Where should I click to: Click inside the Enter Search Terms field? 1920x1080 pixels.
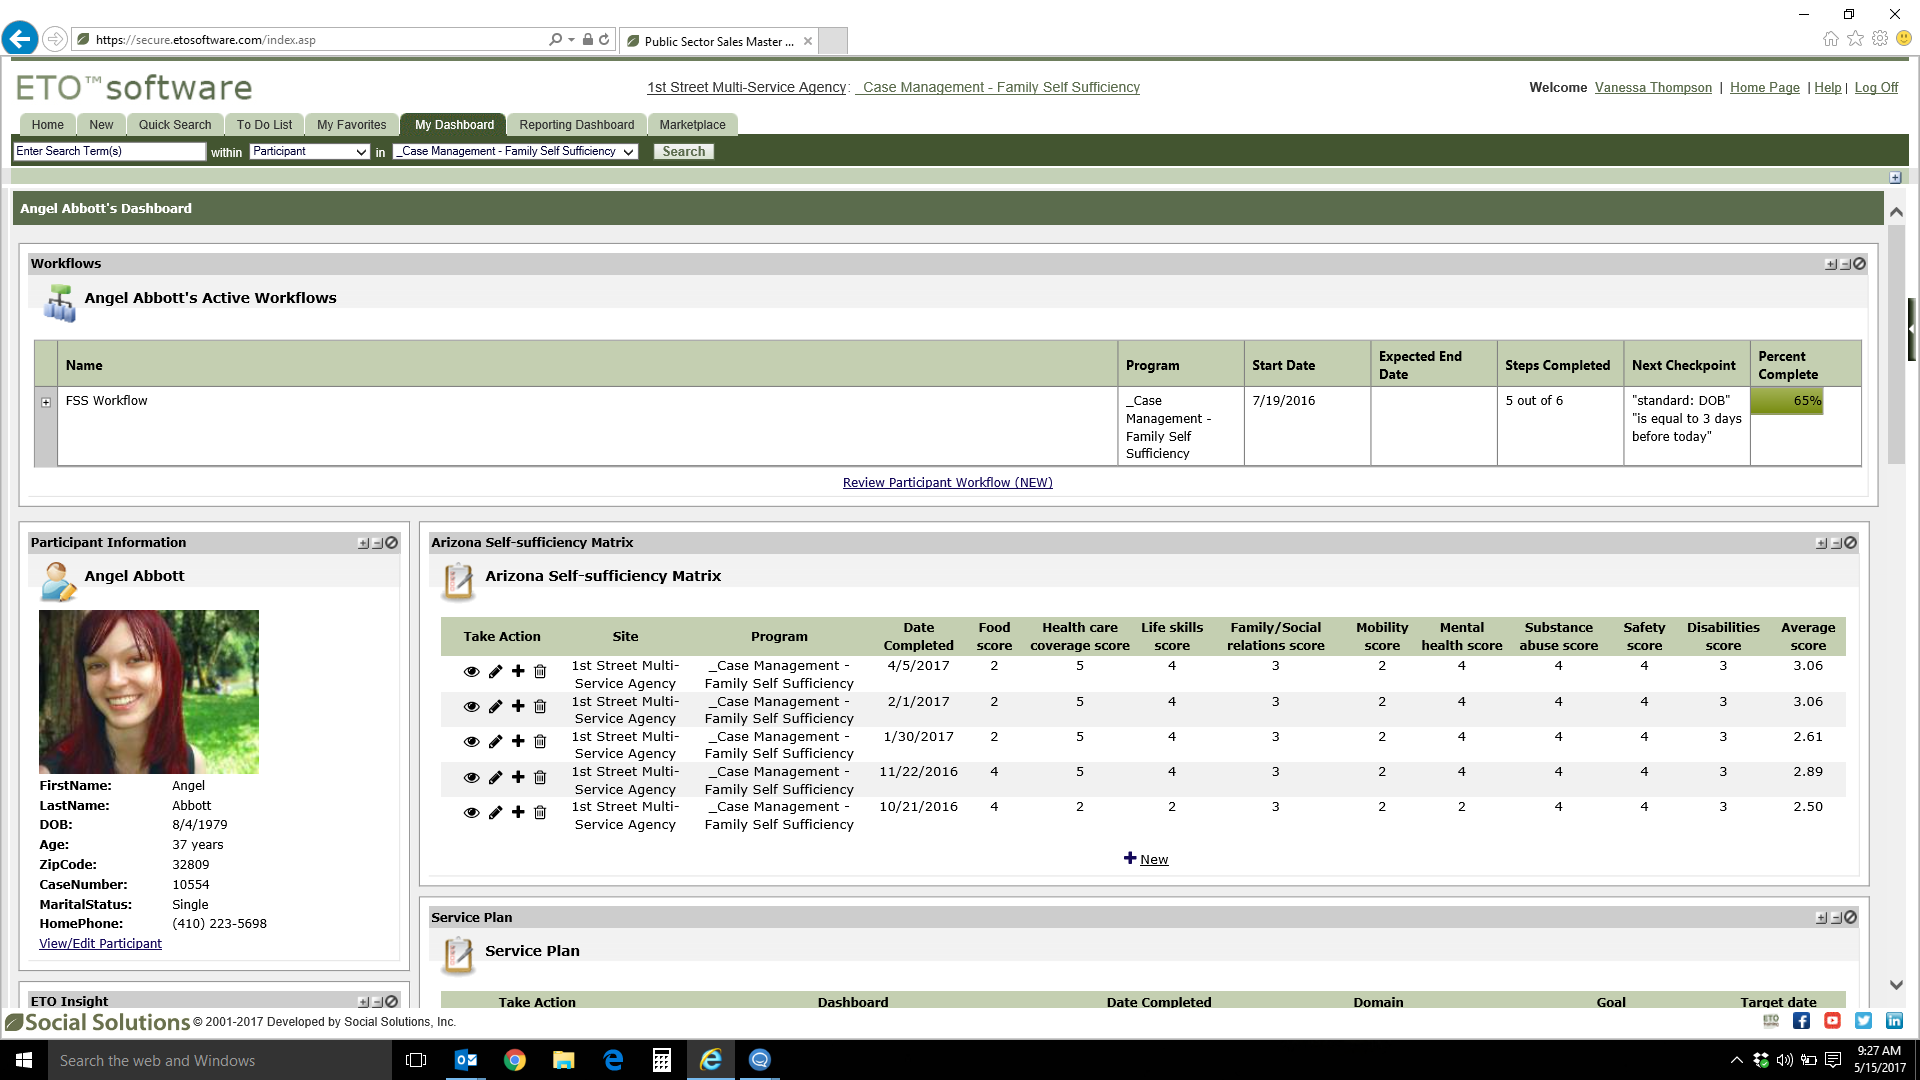tap(107, 151)
